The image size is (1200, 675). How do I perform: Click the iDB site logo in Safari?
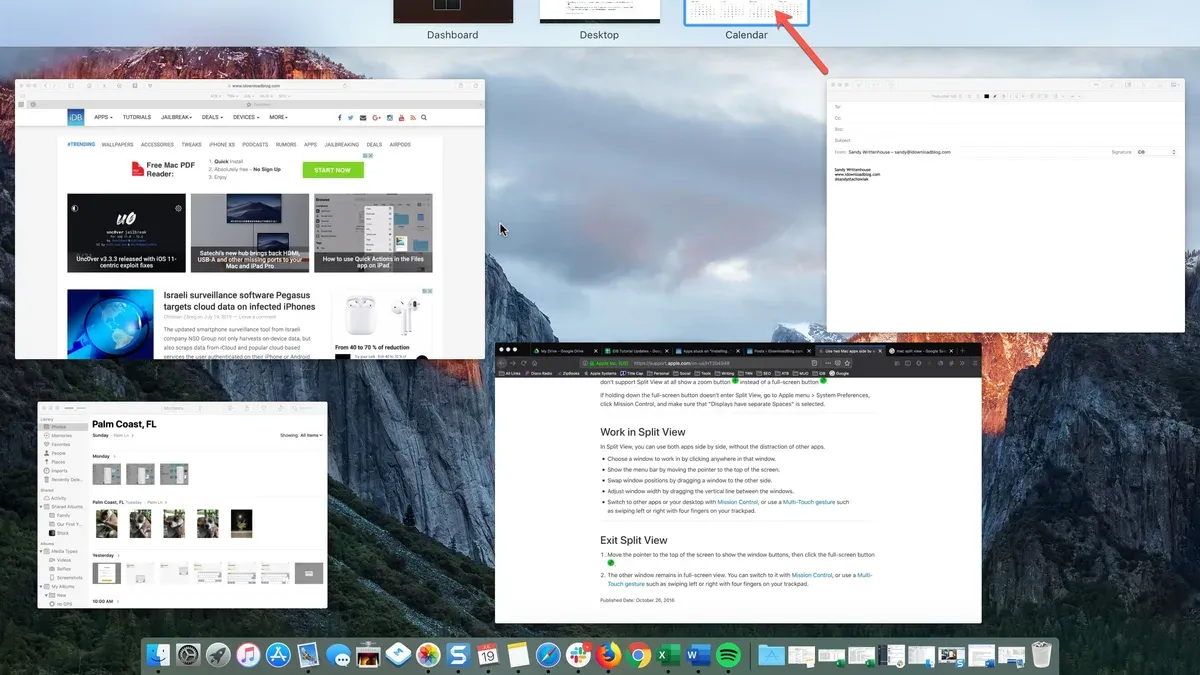[76, 117]
